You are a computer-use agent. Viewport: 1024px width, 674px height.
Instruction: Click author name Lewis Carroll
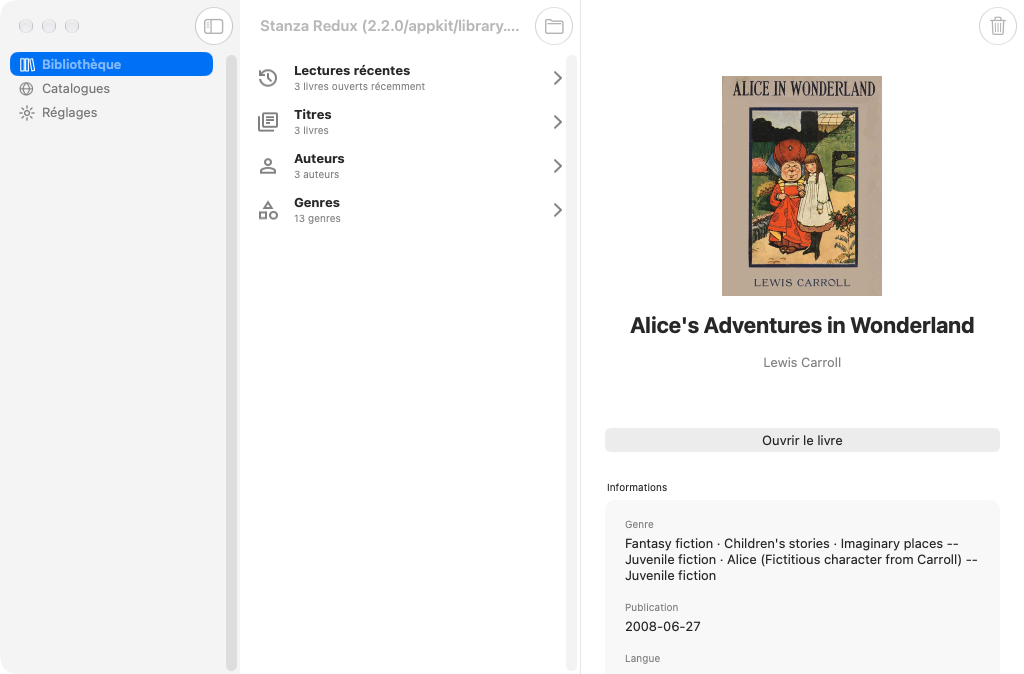click(802, 362)
